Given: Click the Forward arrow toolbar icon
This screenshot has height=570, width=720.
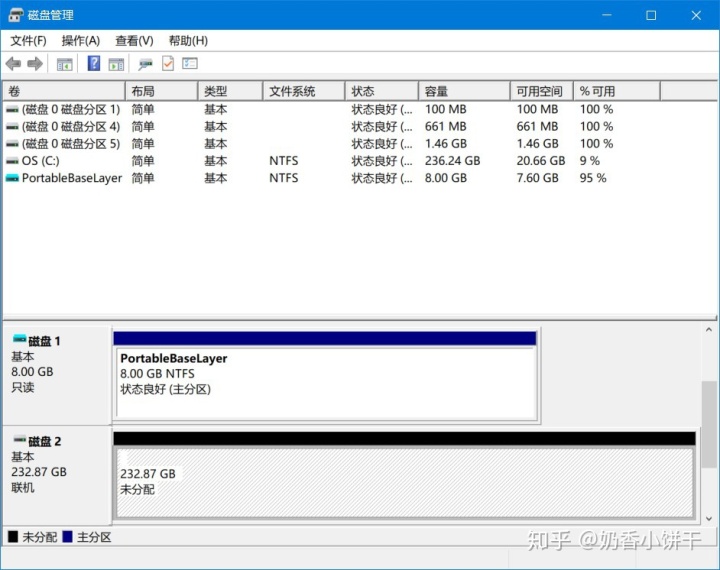Looking at the screenshot, I should click(x=35, y=63).
